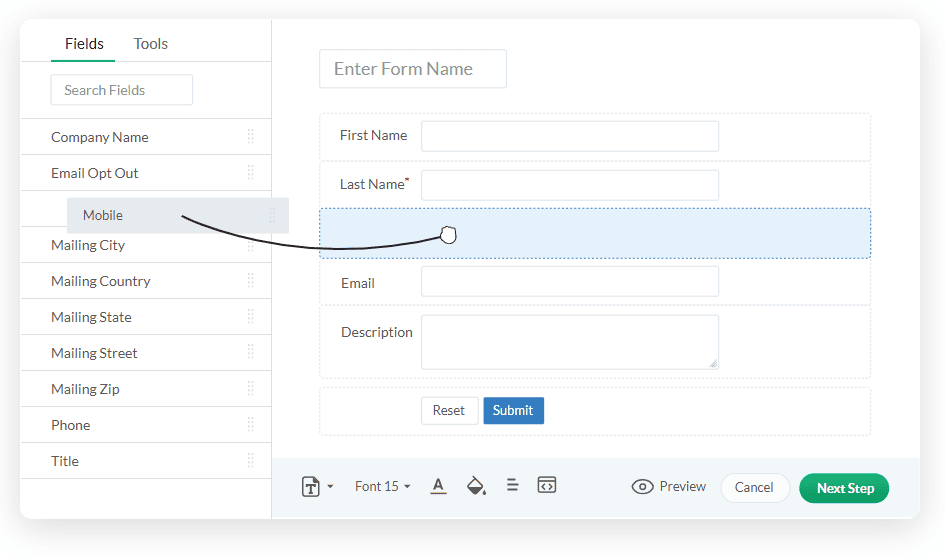Click the drag handle for Mailing Zip
Image resolution: width=945 pixels, height=557 pixels.
point(250,389)
